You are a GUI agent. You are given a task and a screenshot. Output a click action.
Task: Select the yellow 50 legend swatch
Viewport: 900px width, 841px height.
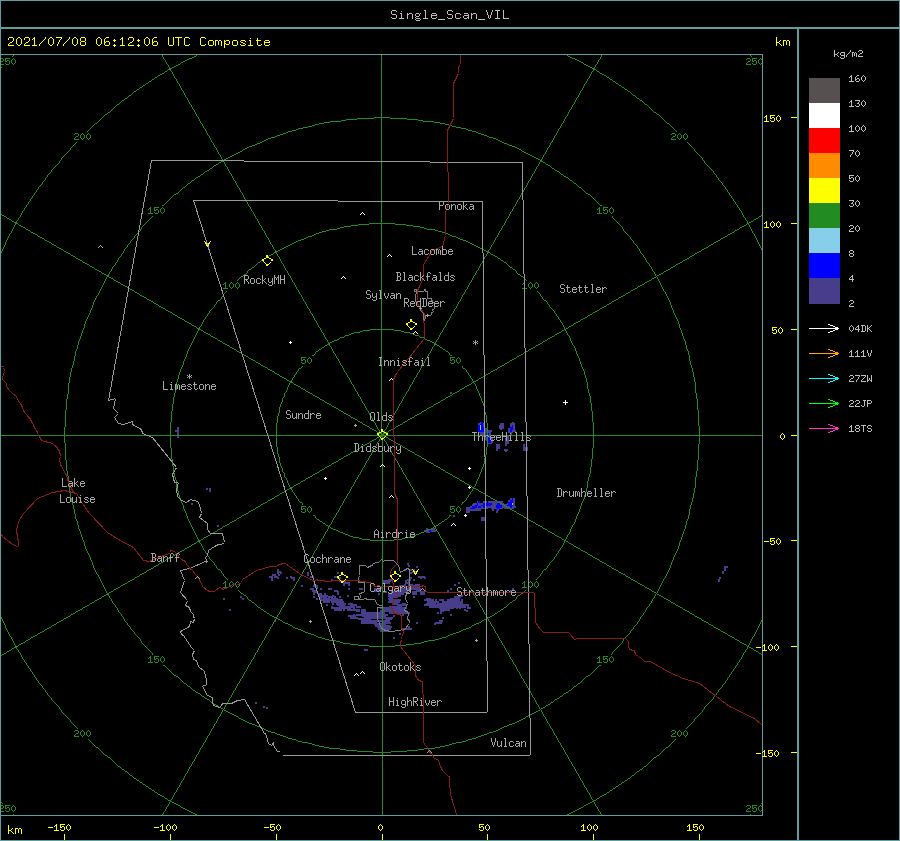tap(824, 191)
